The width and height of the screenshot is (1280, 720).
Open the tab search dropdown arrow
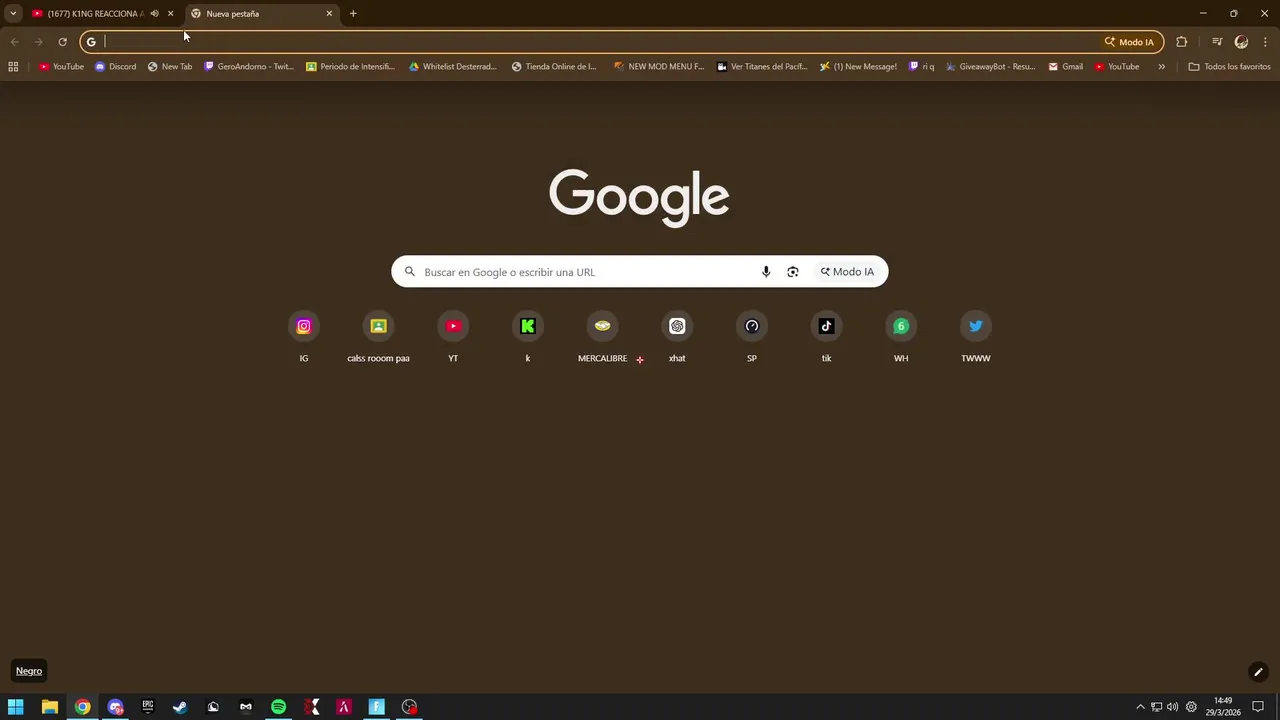point(13,13)
